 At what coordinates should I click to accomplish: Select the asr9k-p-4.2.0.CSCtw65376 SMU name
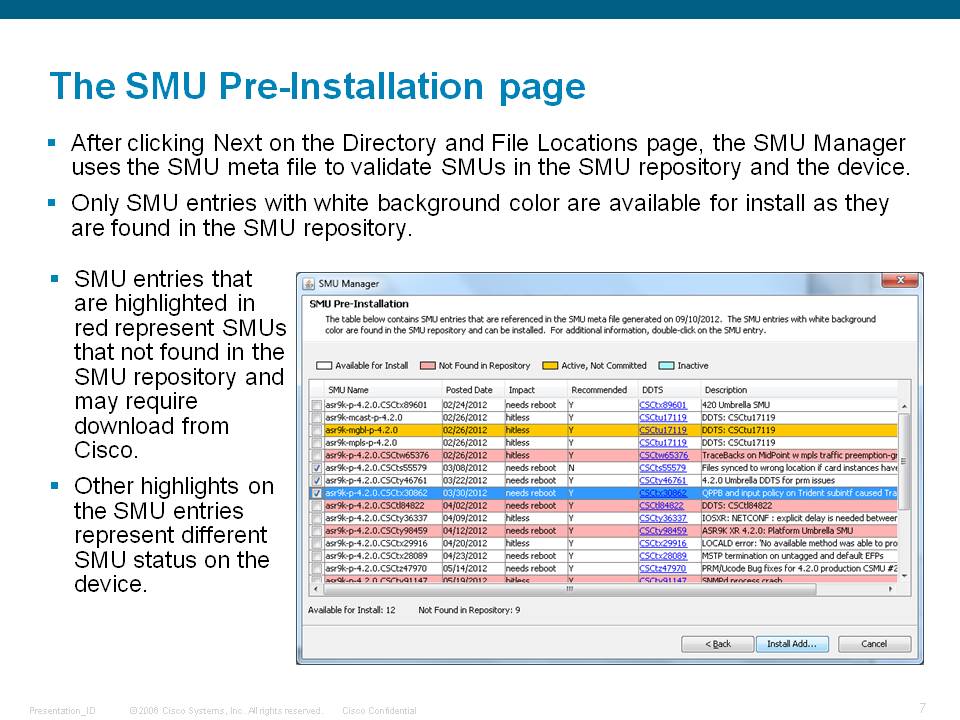tap(377, 456)
